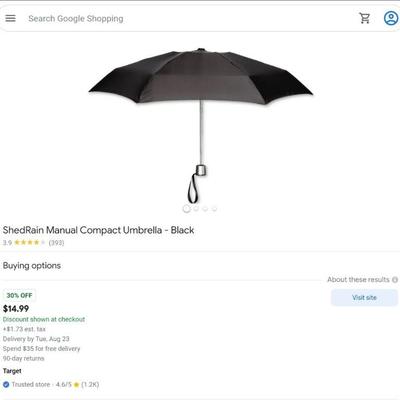This screenshot has width=400, height=400.
Task: Open the account profile icon
Action: coord(391,18)
